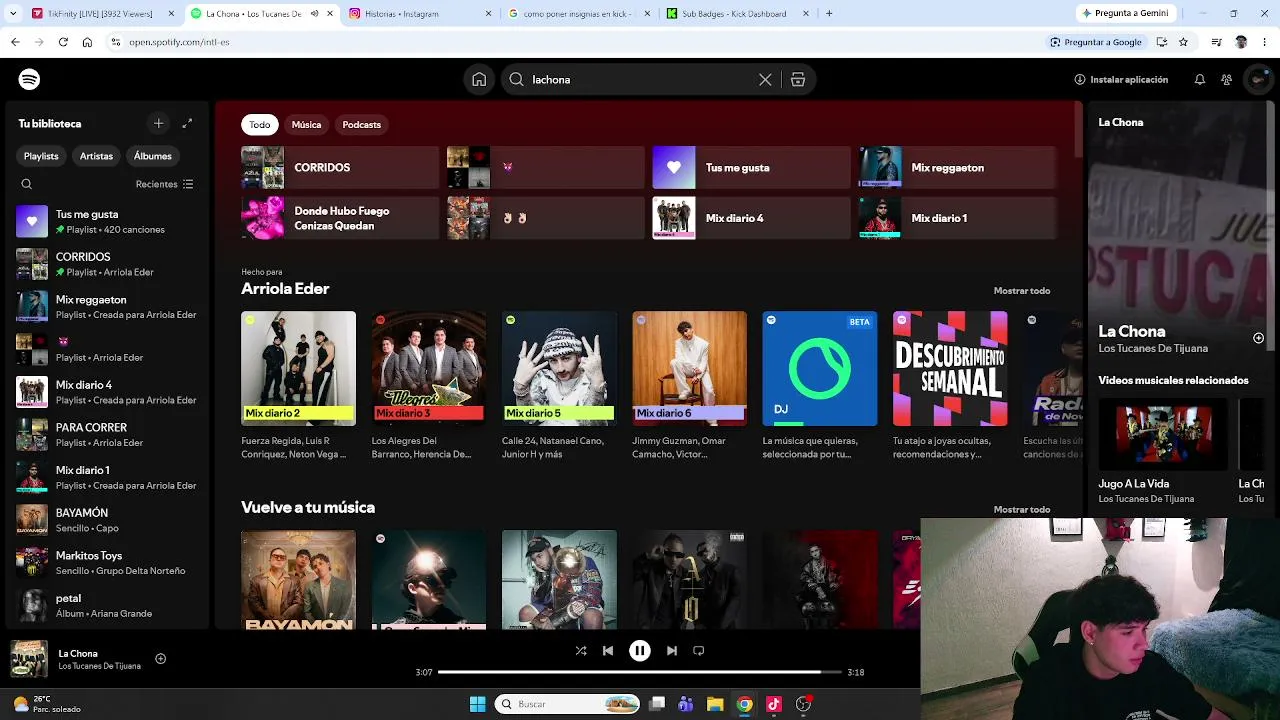Clear the lachona search text

pos(765,80)
